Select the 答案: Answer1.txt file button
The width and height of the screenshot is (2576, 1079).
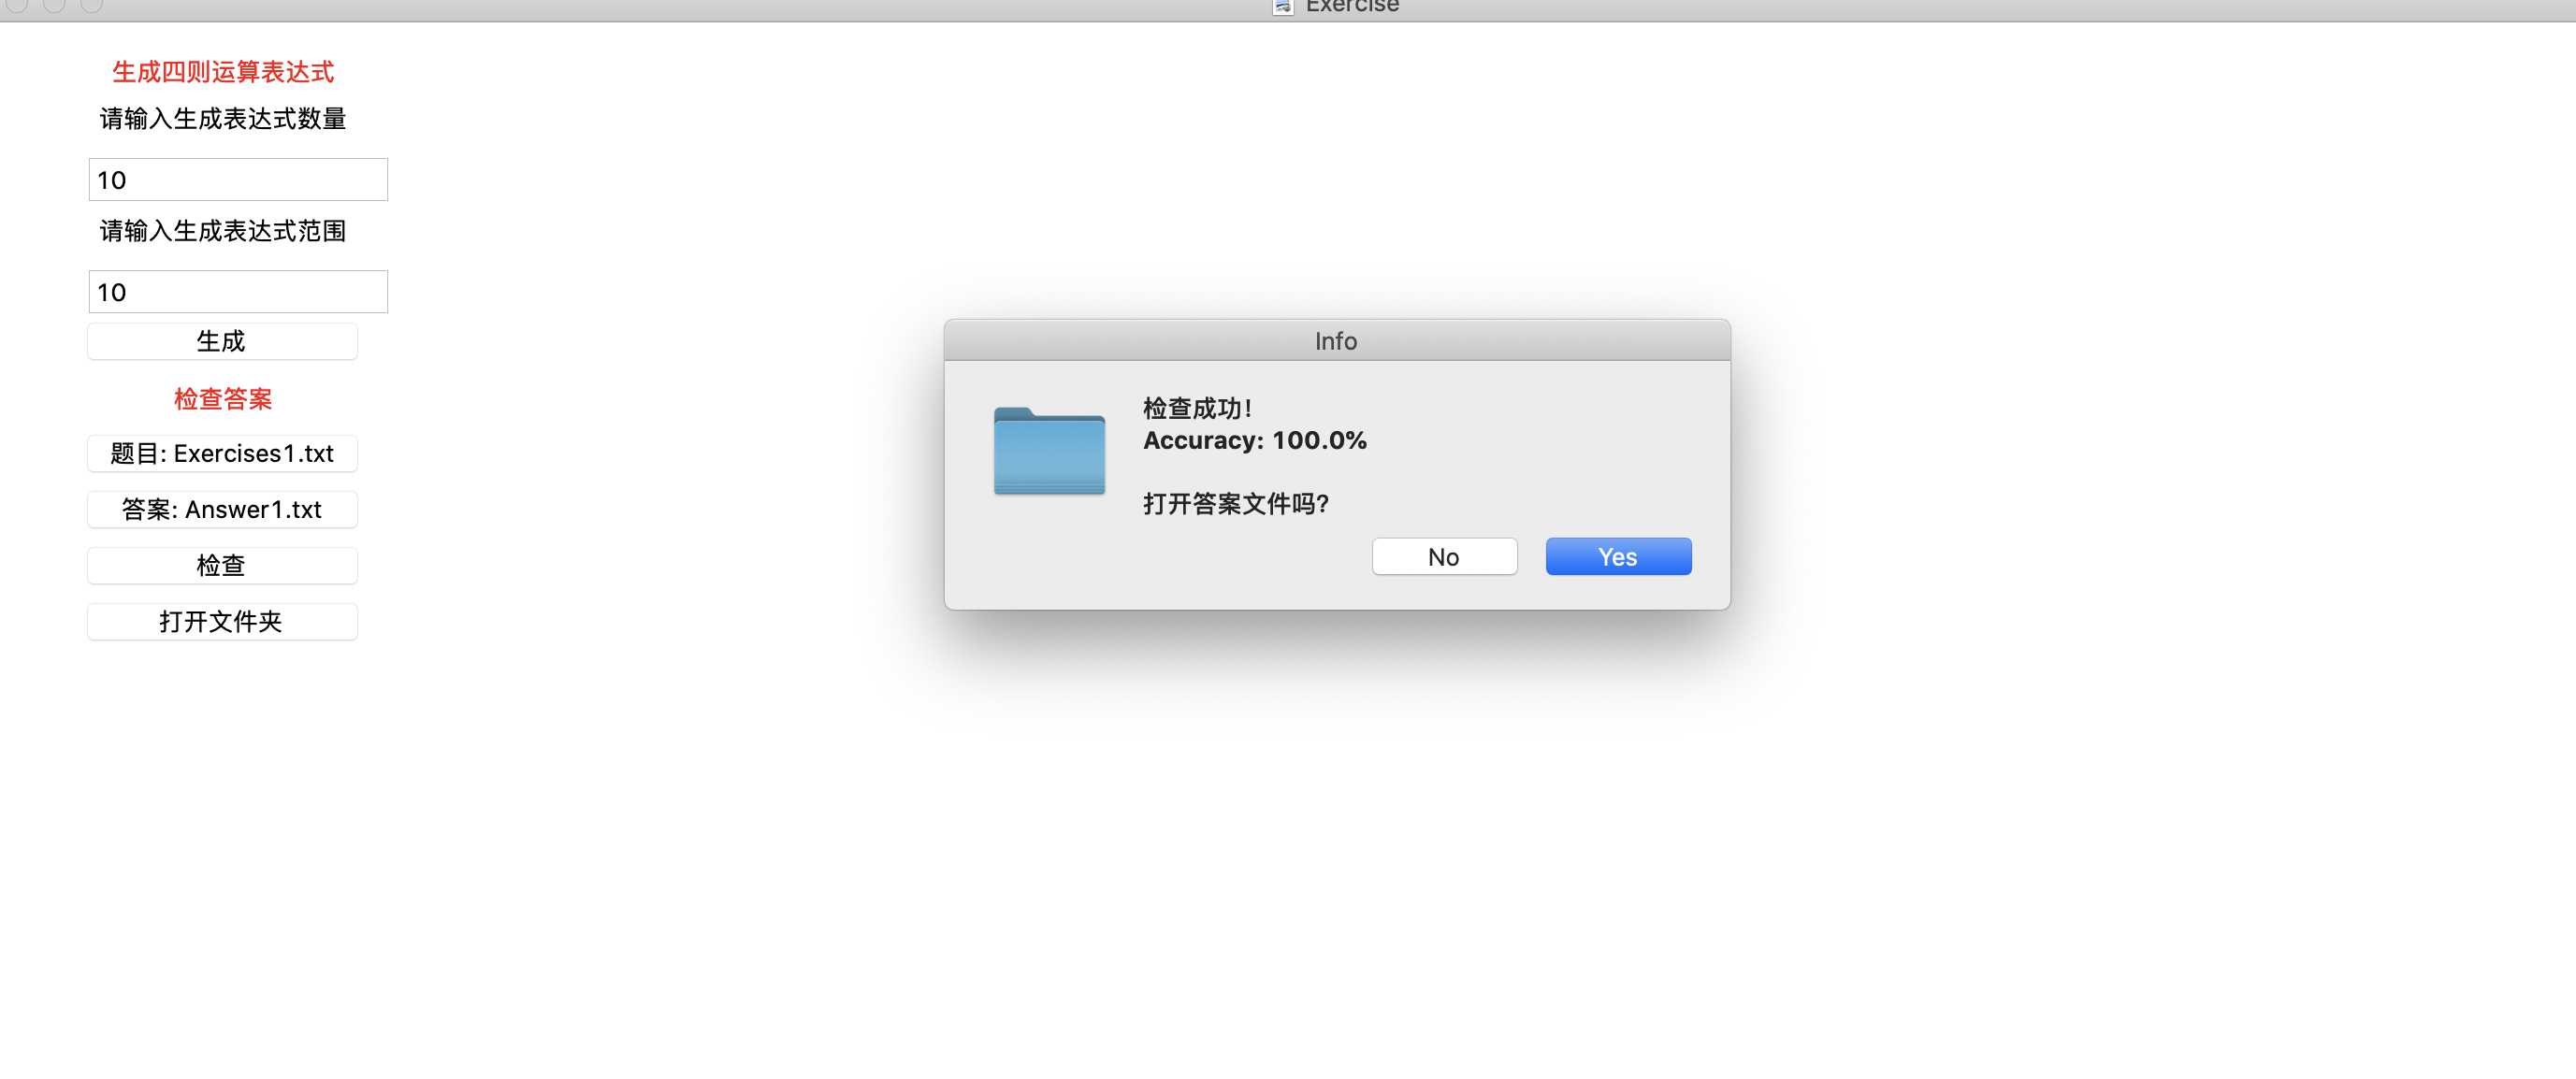pos(222,510)
